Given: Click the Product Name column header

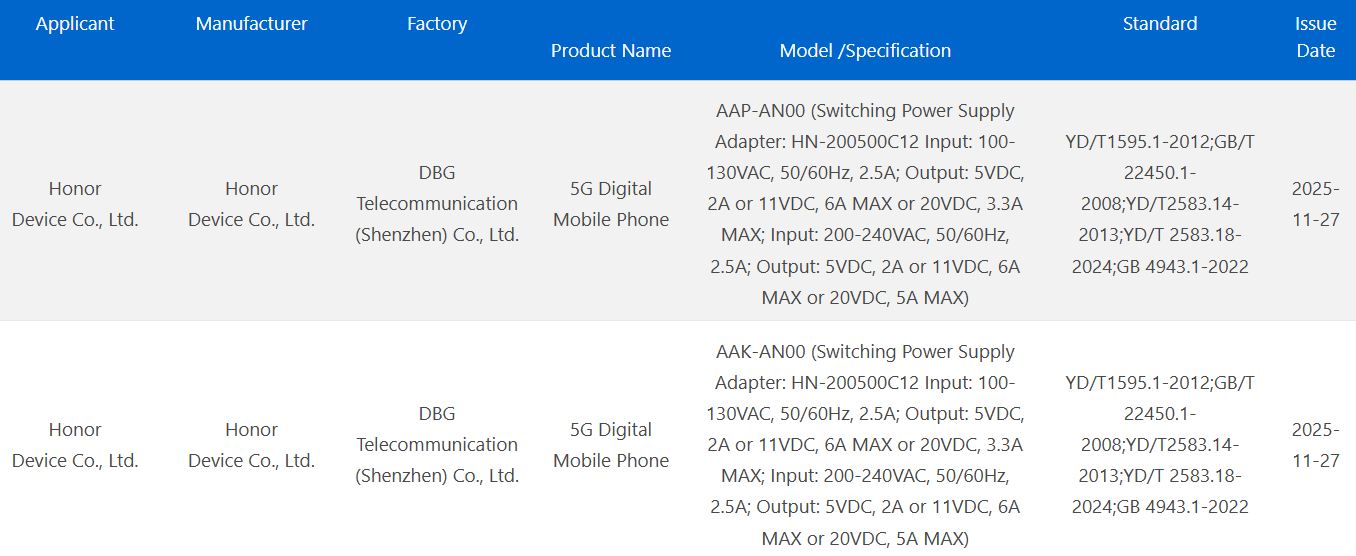Looking at the screenshot, I should [x=611, y=50].
